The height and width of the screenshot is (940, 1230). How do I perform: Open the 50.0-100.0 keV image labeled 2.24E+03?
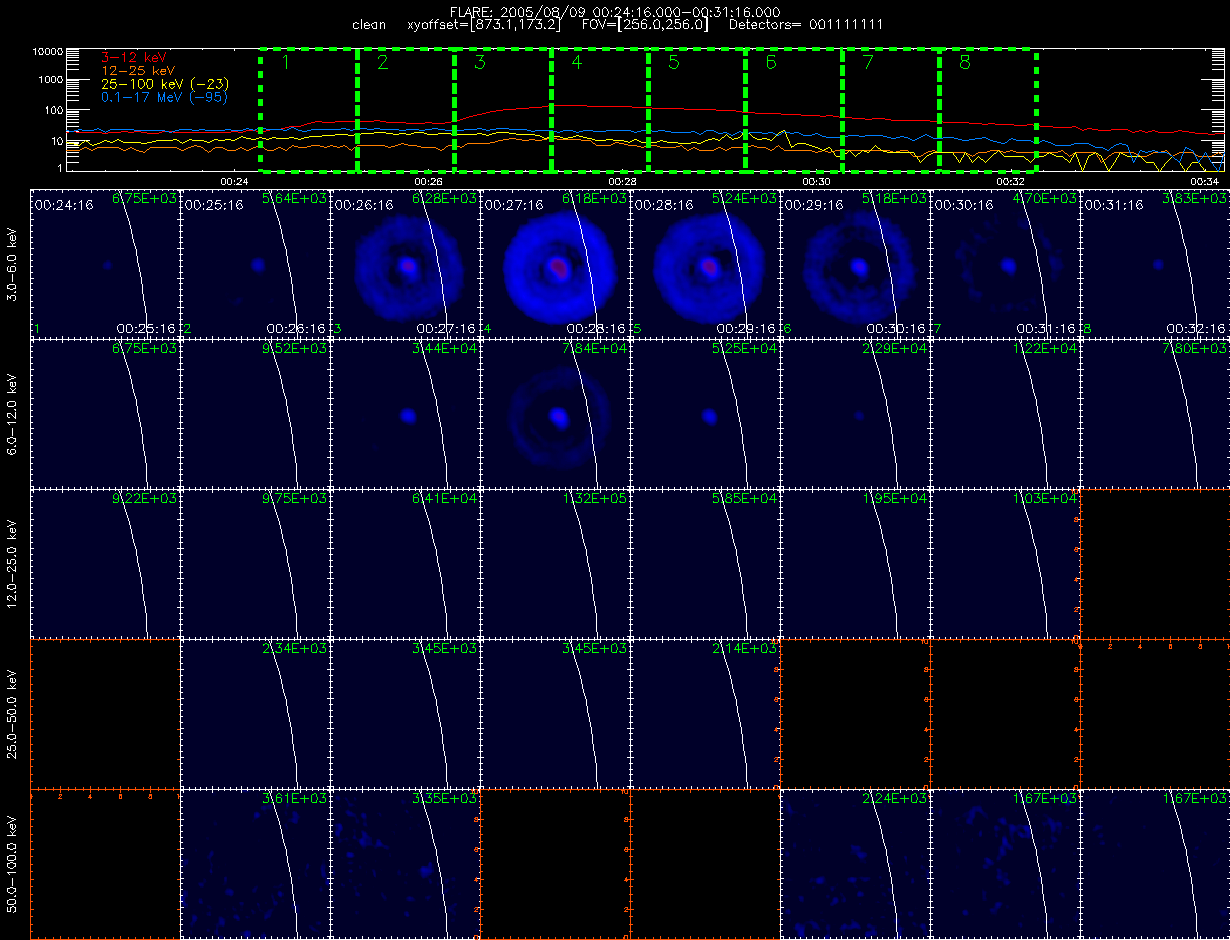coord(855,863)
